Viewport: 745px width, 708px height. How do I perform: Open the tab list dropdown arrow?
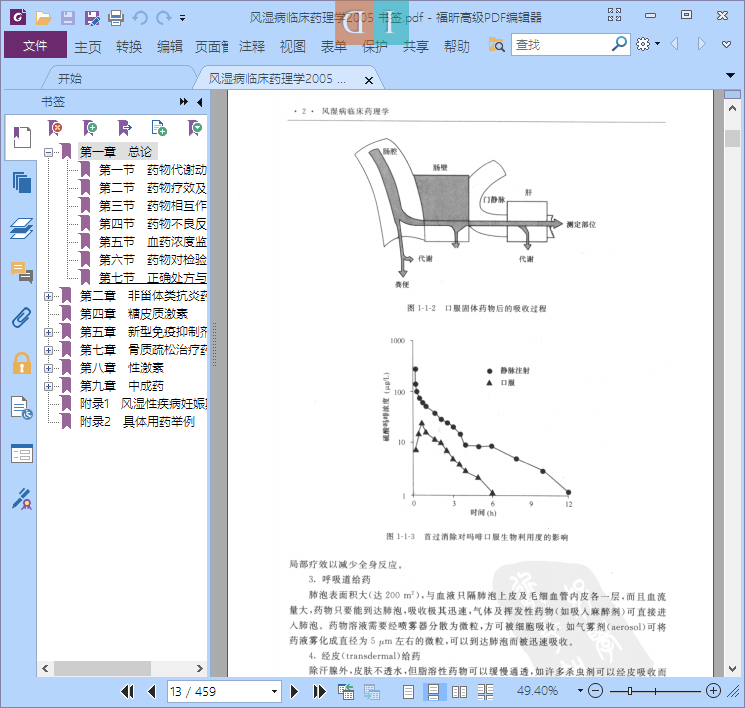(x=730, y=75)
